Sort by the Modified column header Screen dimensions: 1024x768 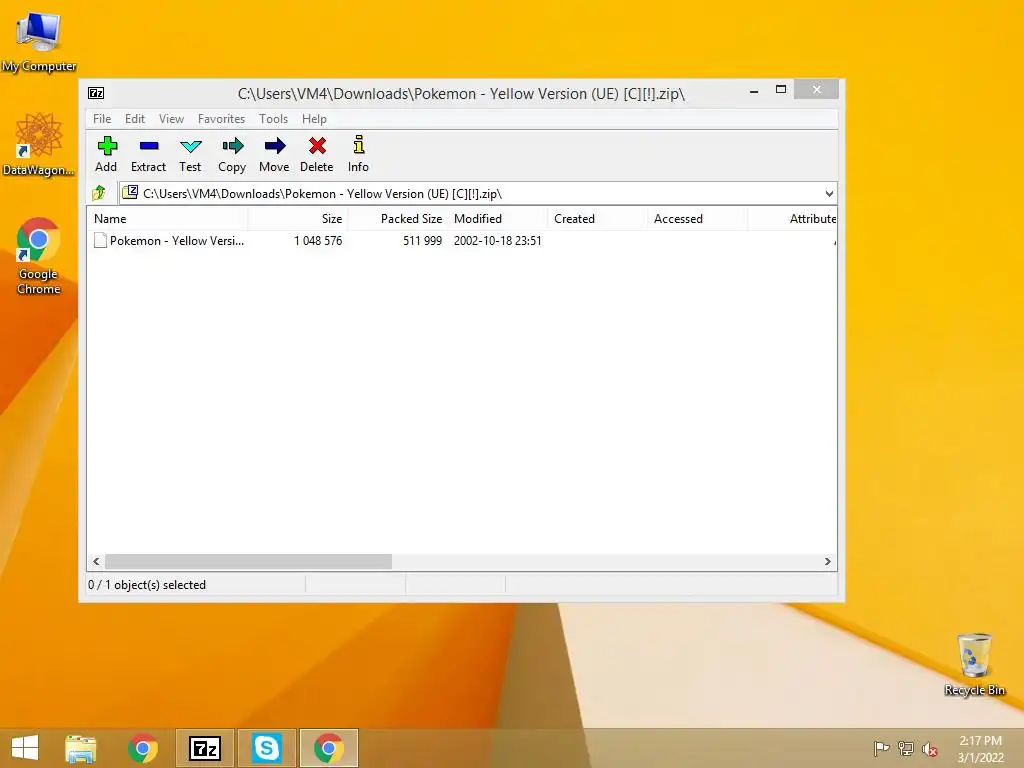point(498,219)
